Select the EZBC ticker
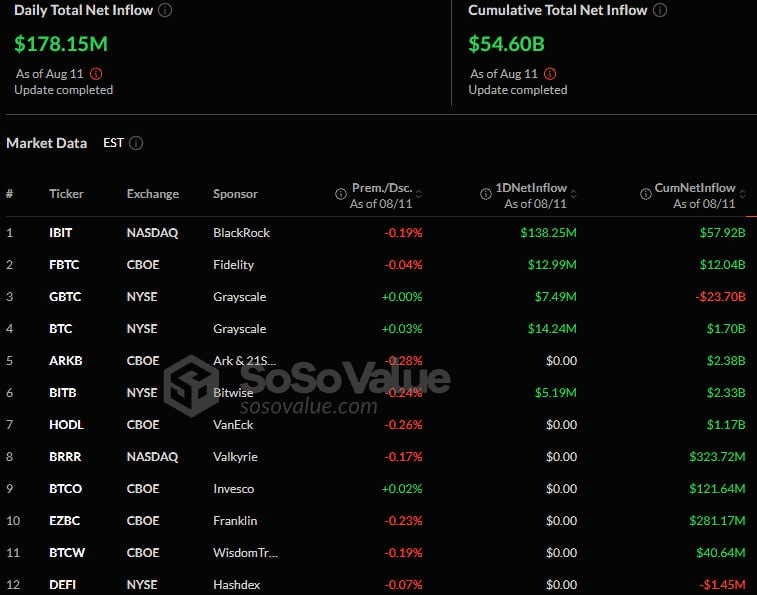 click(64, 521)
